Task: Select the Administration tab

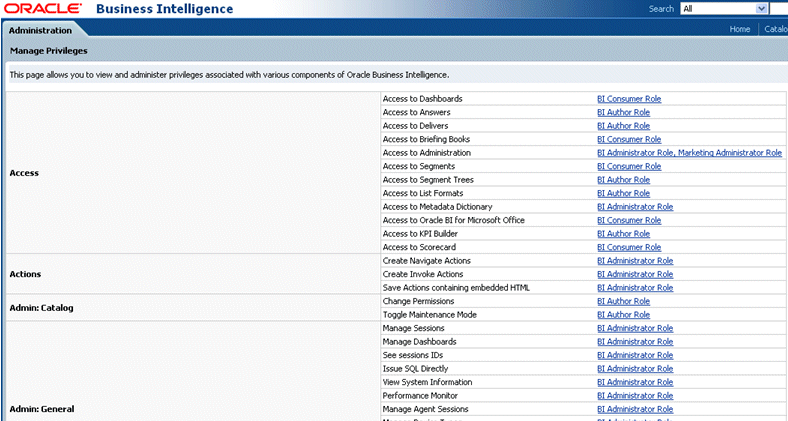Action: pyautogui.click(x=40, y=30)
